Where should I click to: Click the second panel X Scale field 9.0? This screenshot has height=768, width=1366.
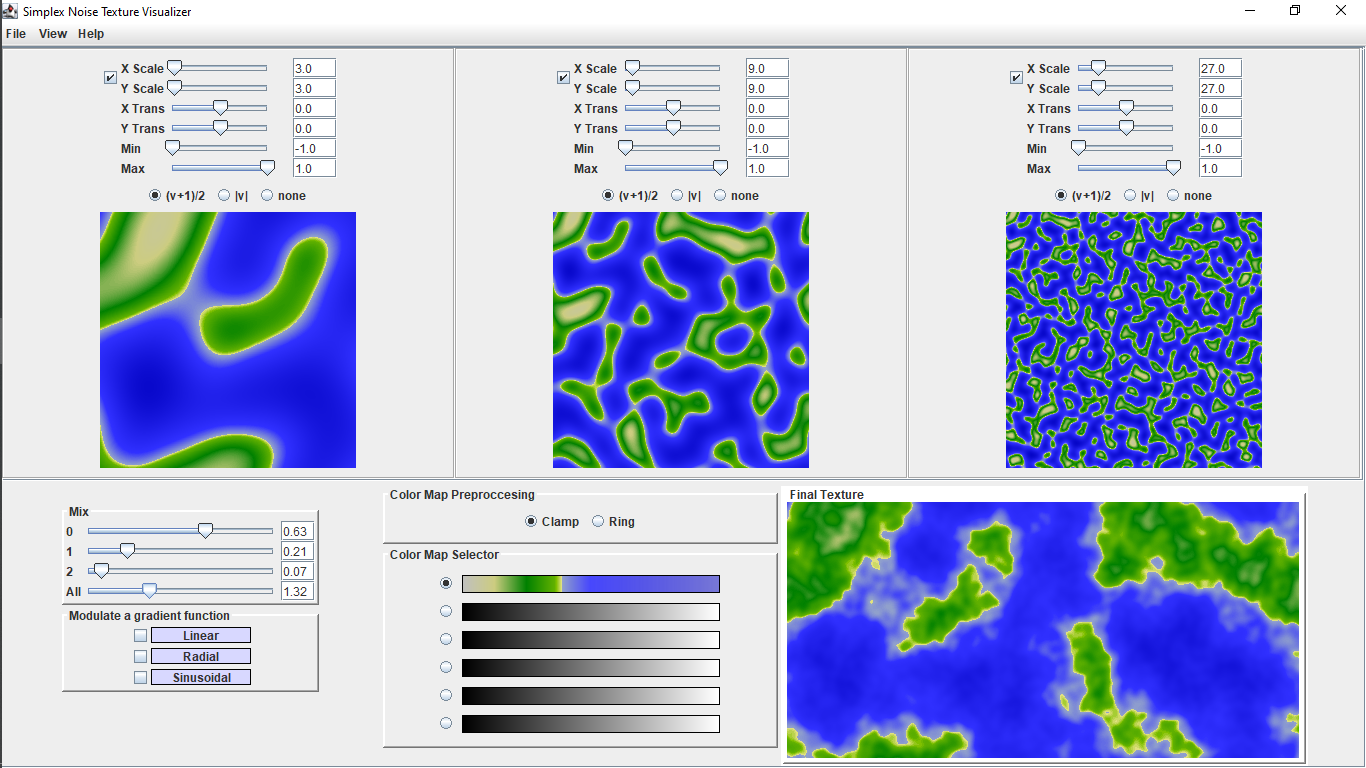[767, 68]
